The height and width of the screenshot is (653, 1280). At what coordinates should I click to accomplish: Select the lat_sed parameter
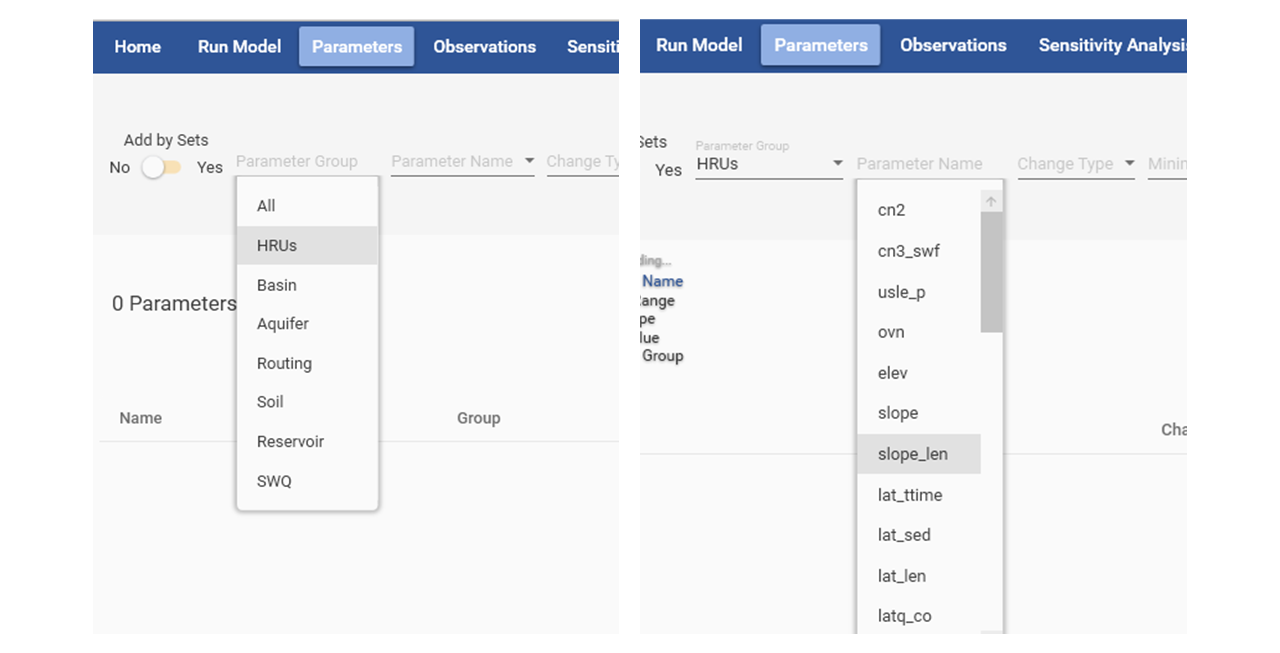[903, 535]
